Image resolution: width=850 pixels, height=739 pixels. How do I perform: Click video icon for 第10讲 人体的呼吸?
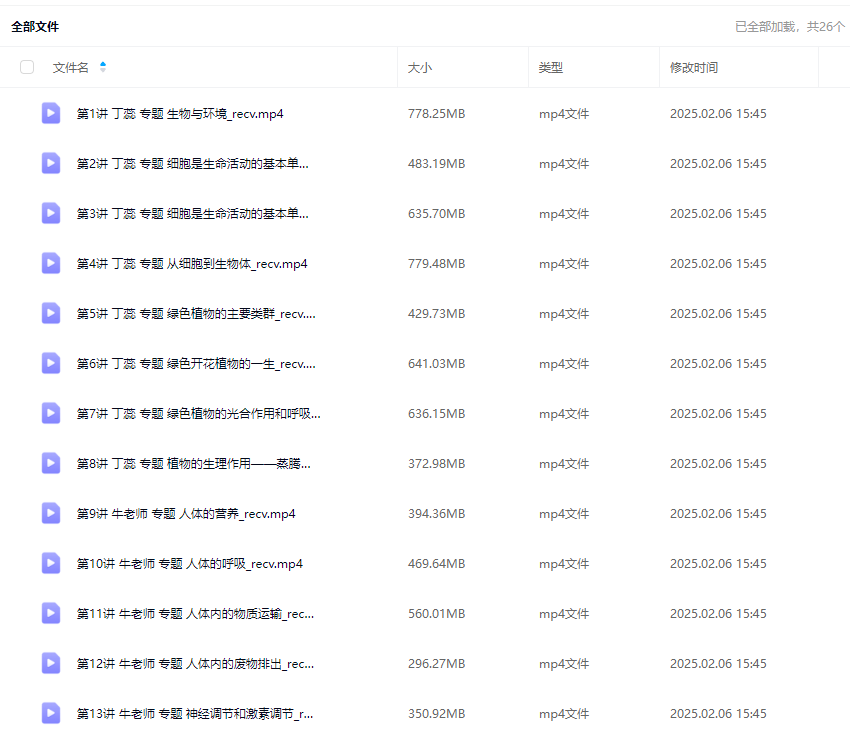51,563
